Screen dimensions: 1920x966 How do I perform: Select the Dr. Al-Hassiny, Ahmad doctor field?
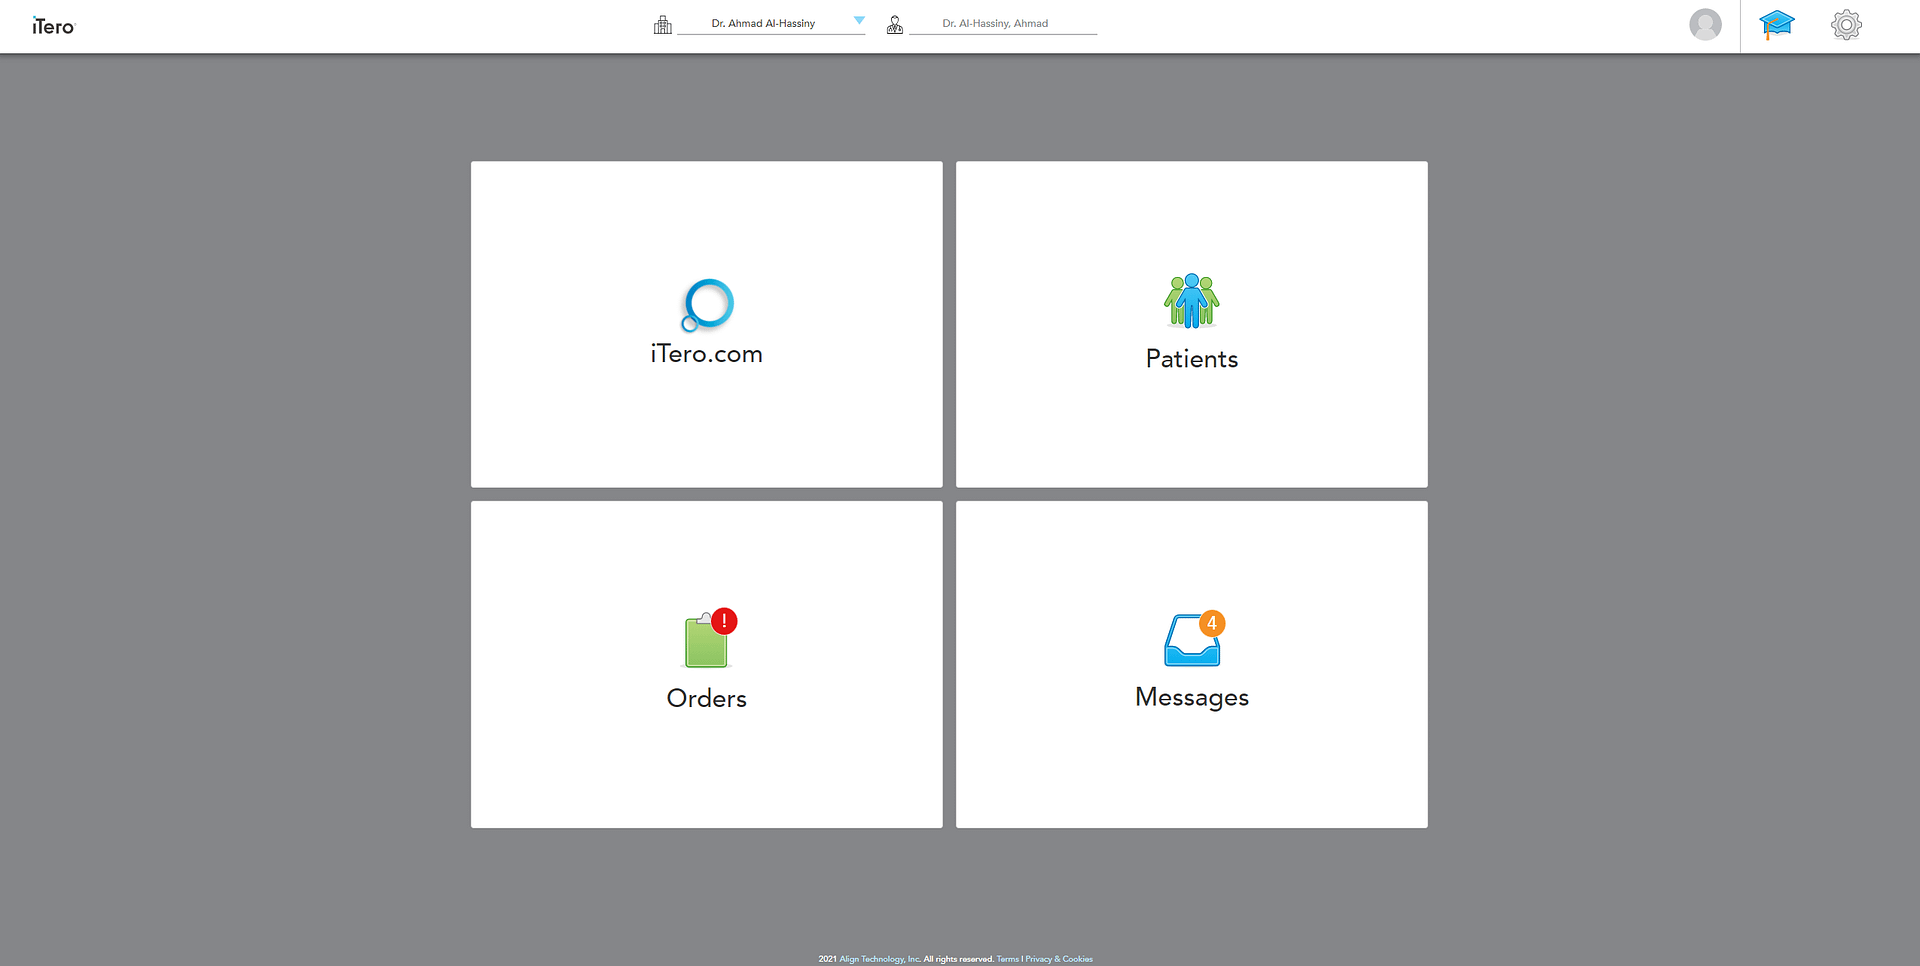tap(995, 24)
